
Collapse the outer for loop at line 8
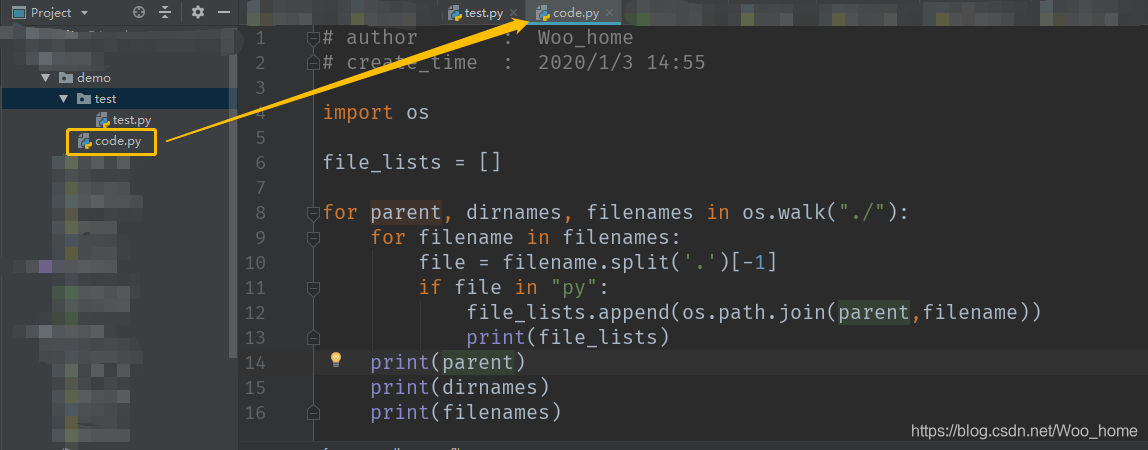tap(313, 213)
